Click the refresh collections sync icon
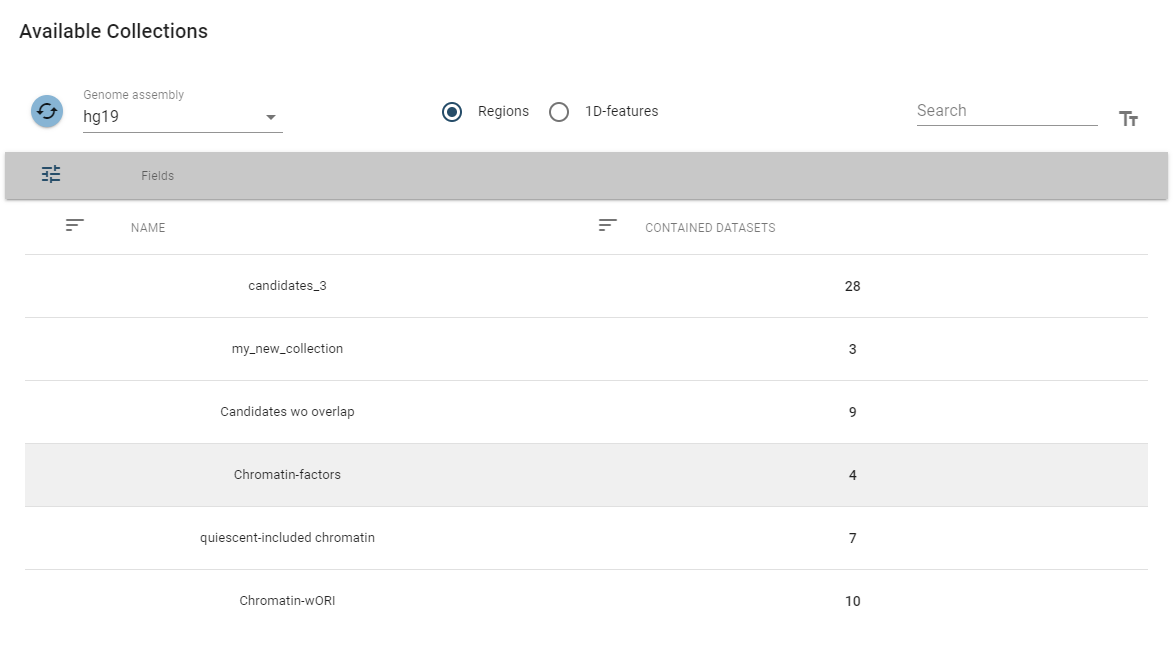The height and width of the screenshot is (672, 1174). click(x=47, y=111)
